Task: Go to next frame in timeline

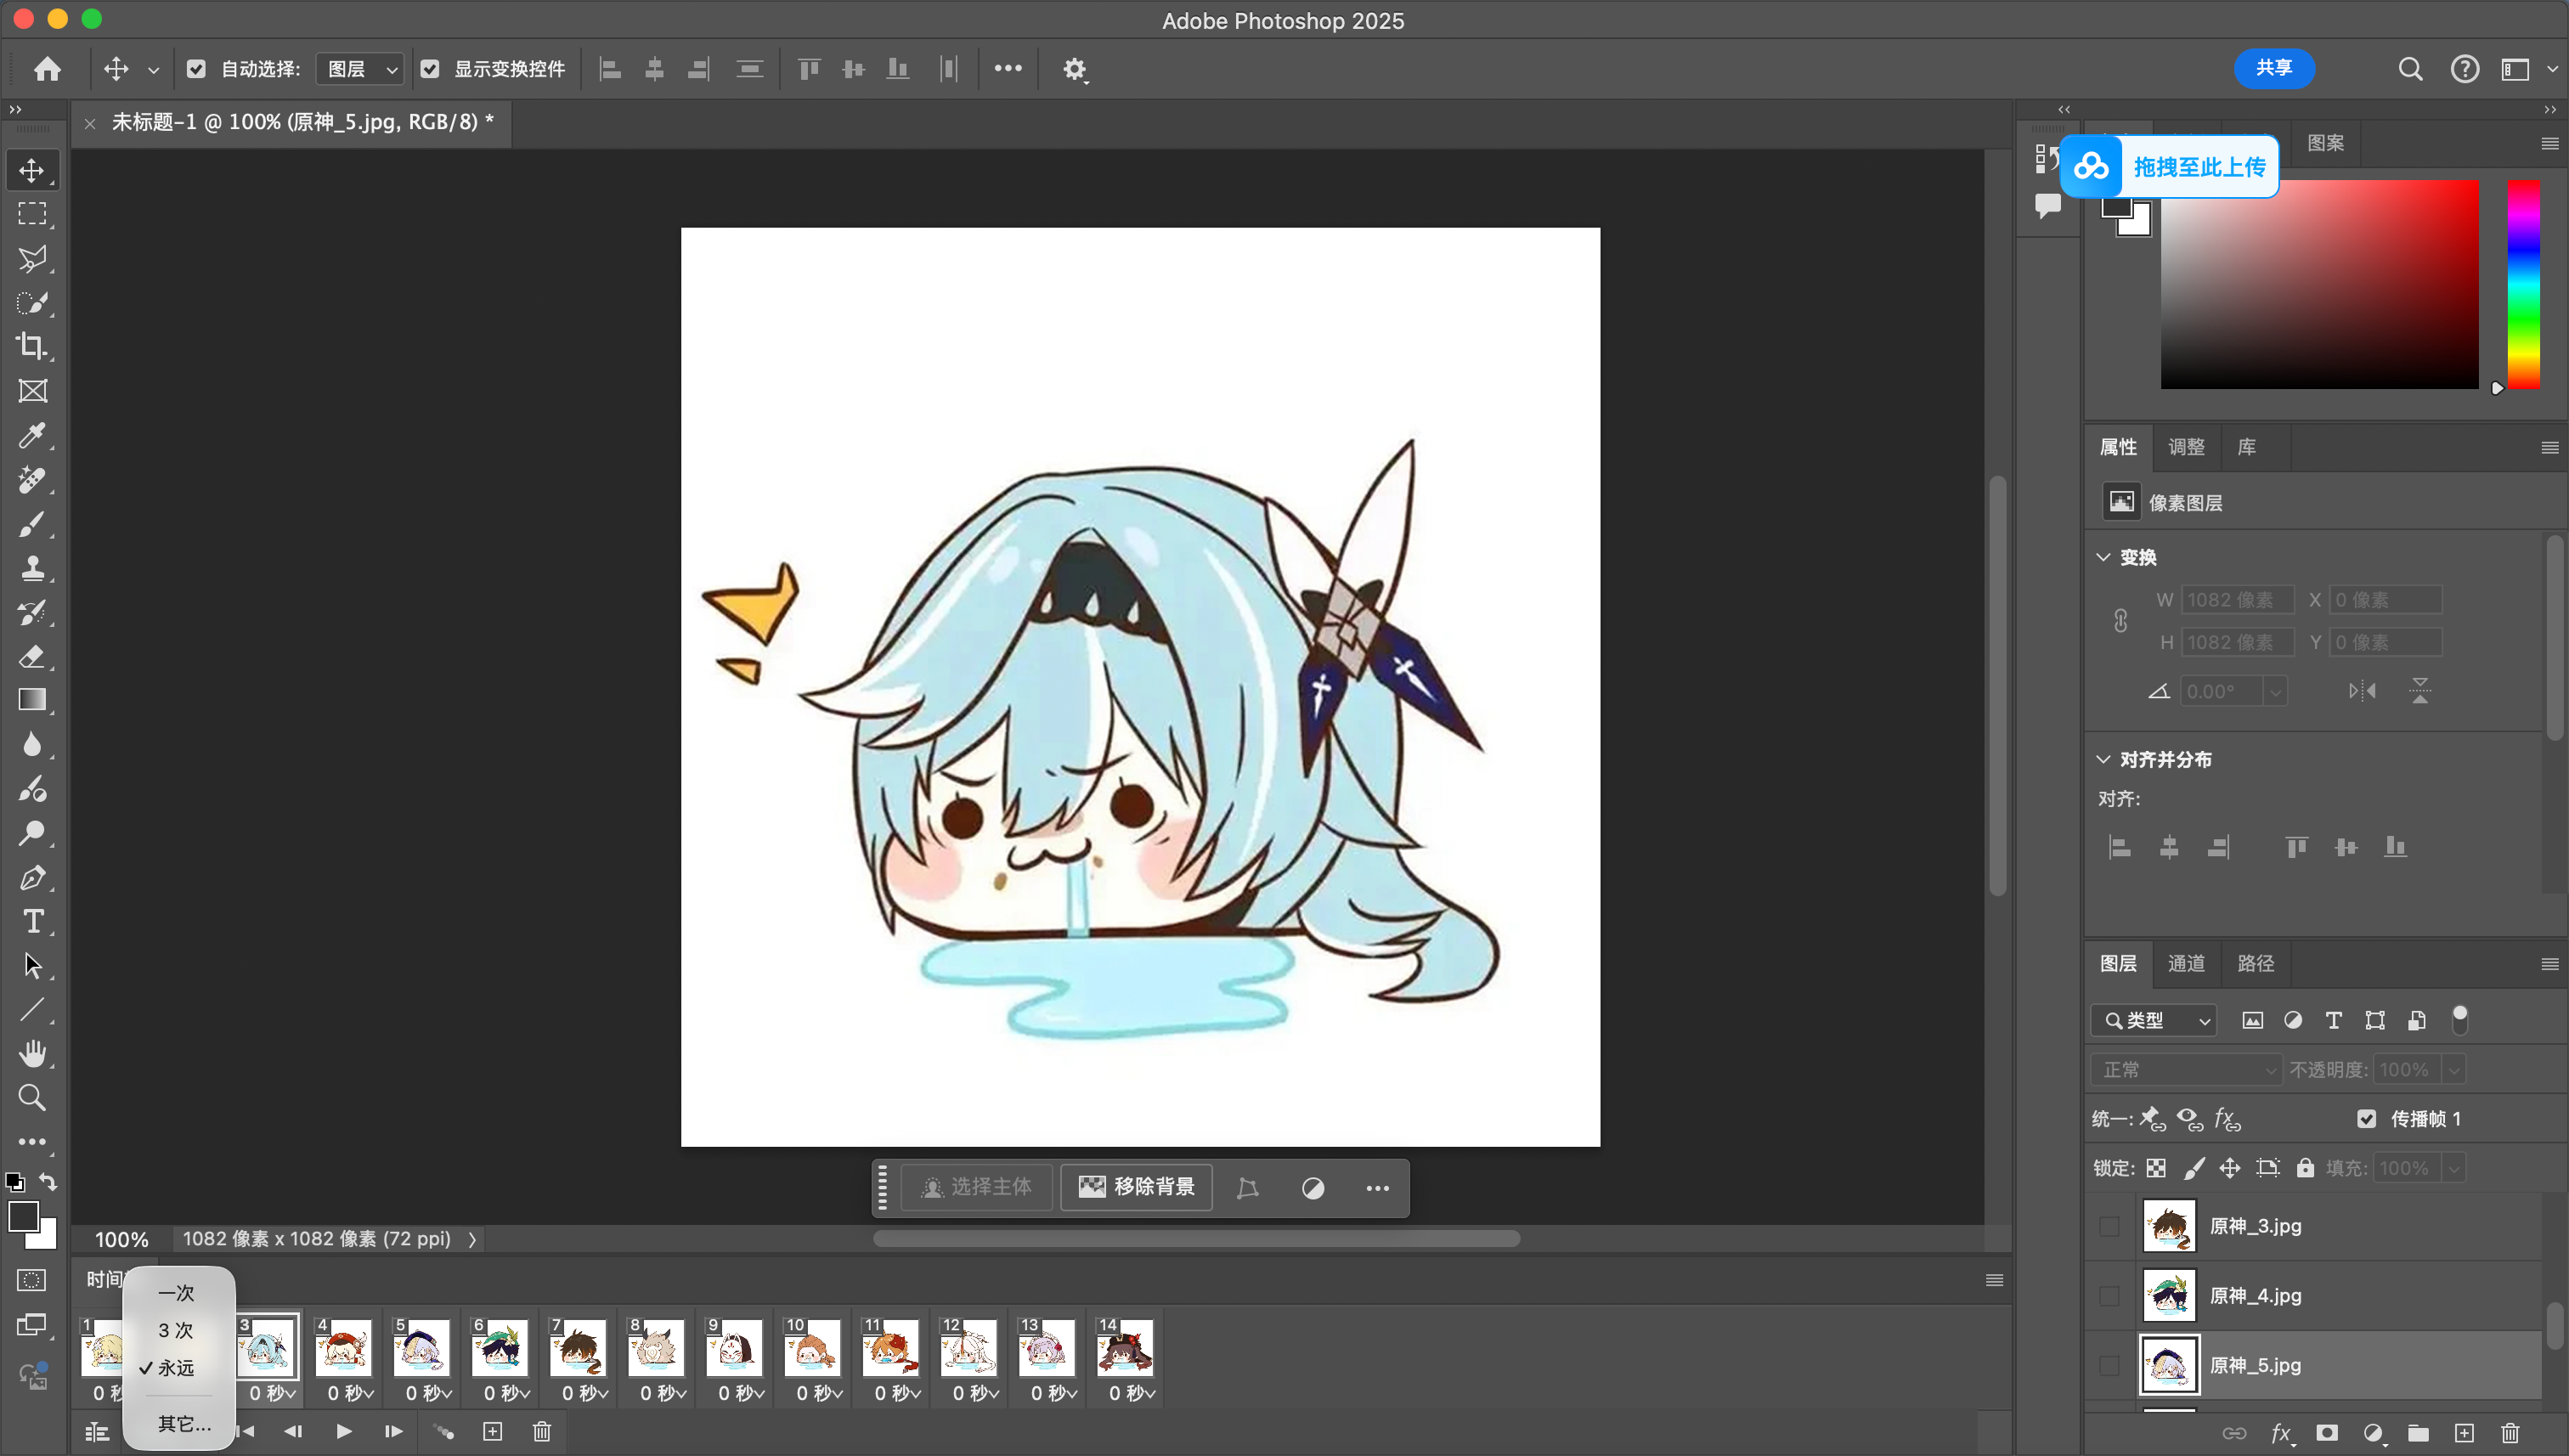Action: click(393, 1431)
